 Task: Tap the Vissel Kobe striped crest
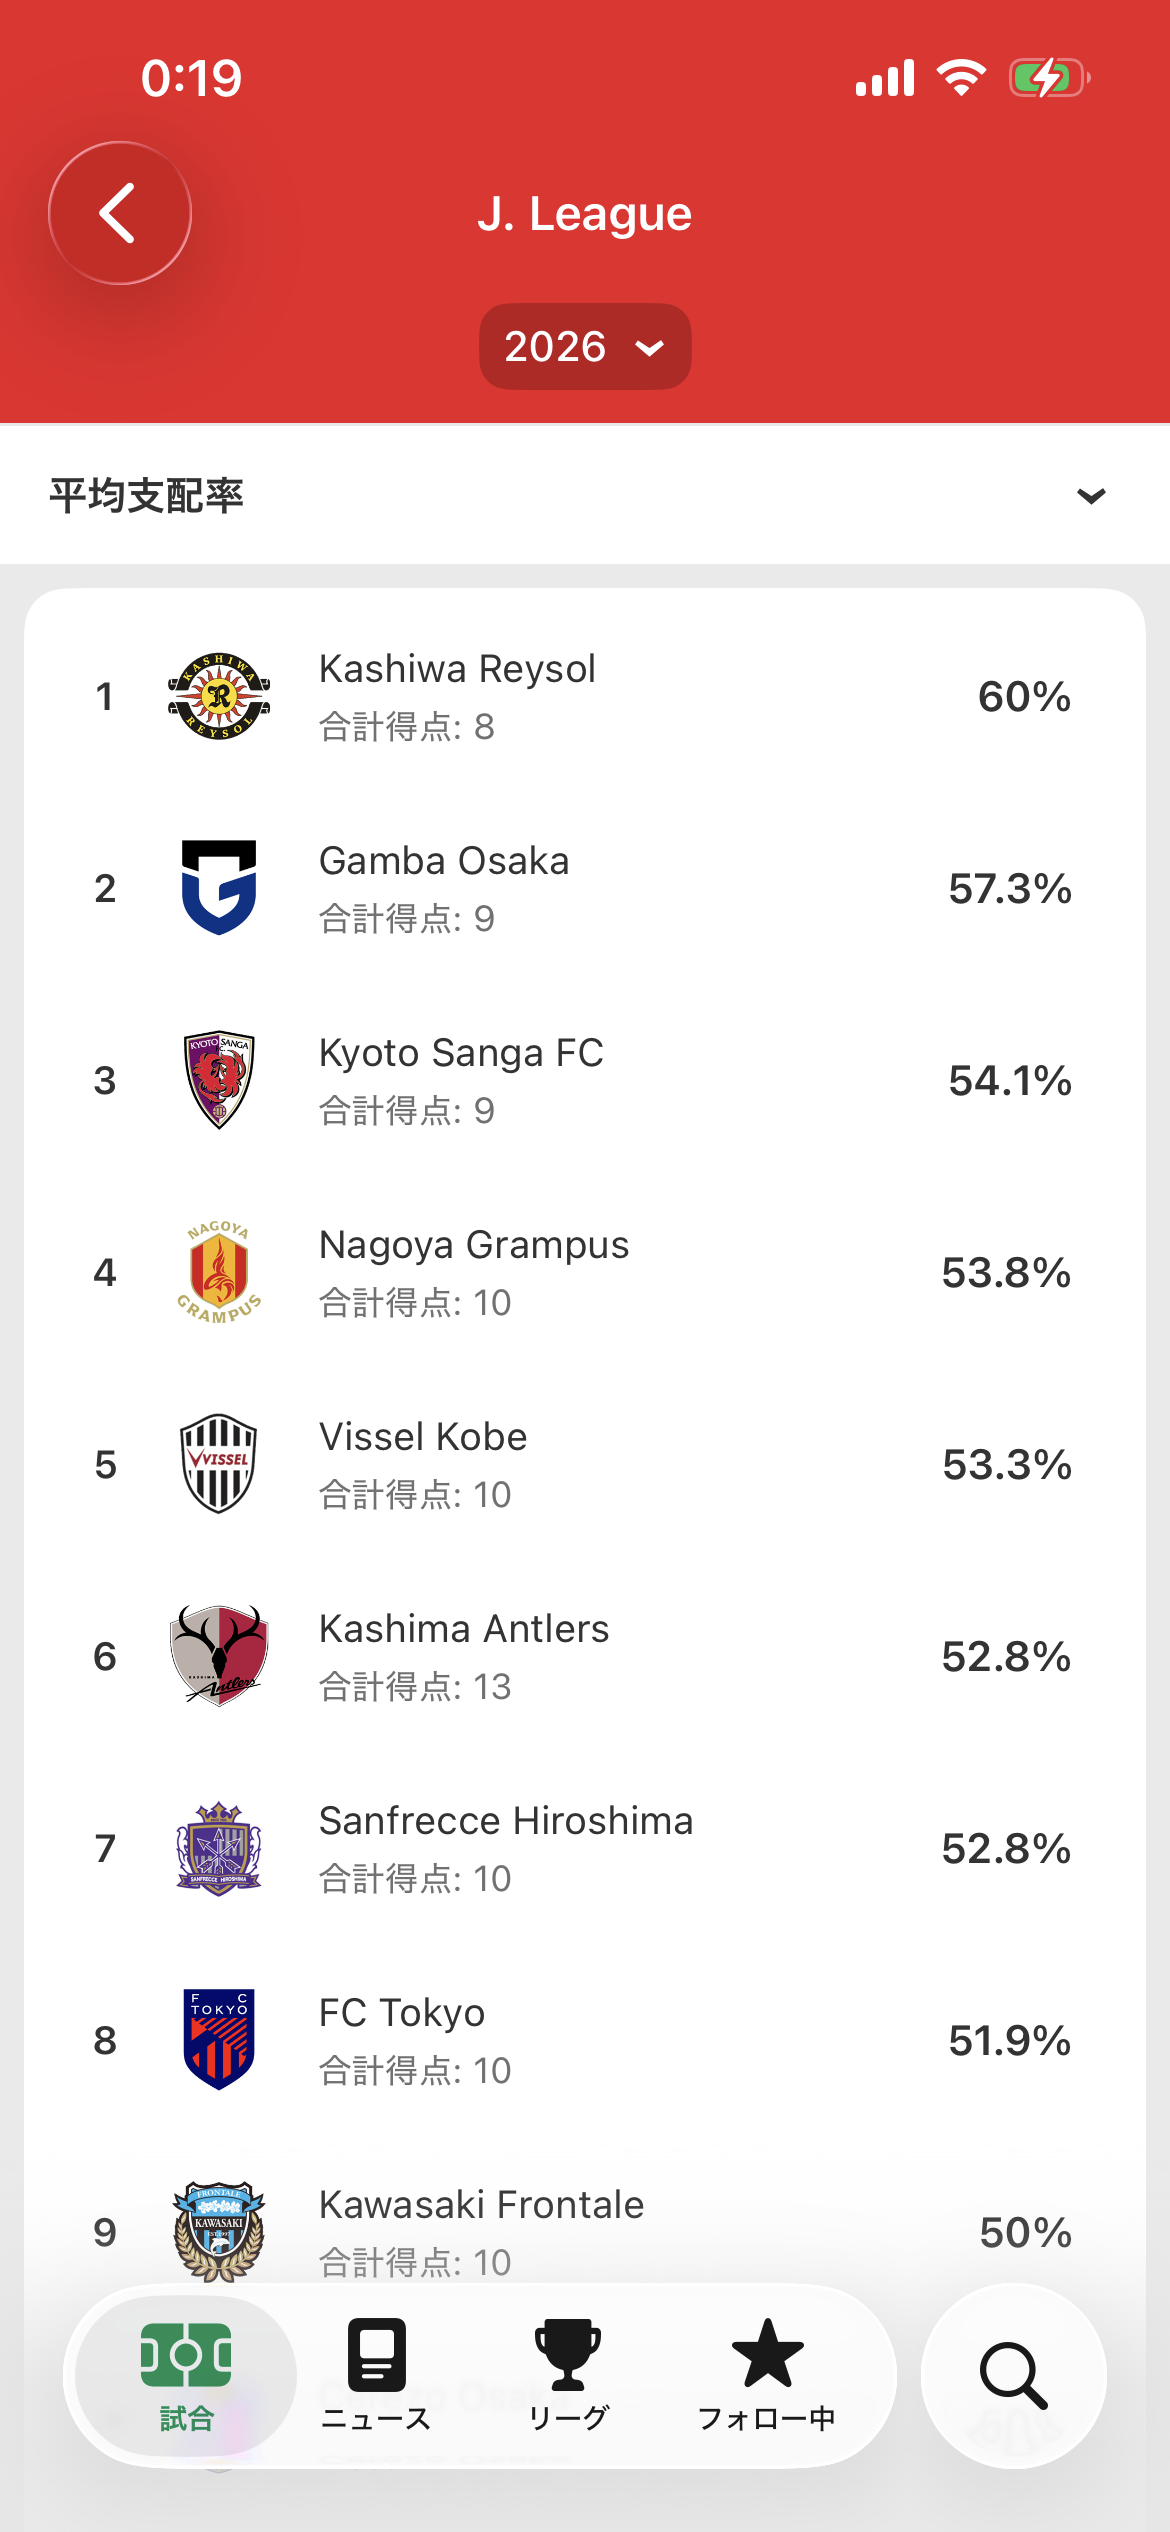[219, 1464]
